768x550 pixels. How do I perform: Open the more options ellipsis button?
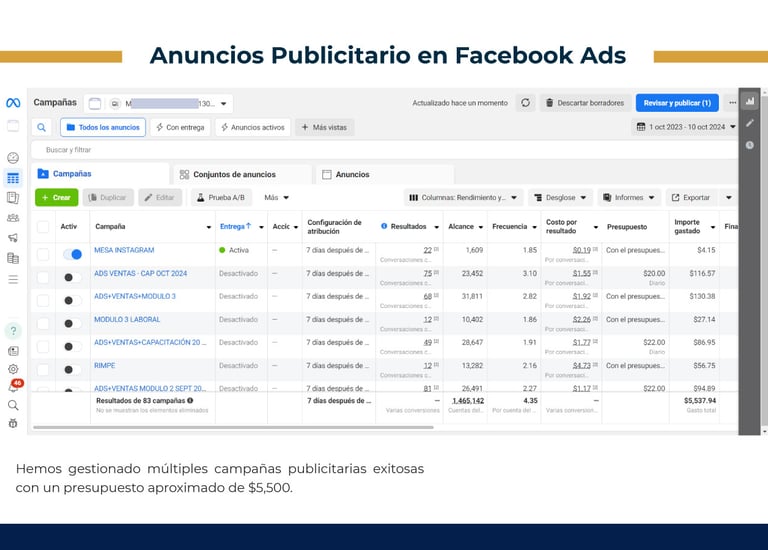click(x=732, y=103)
